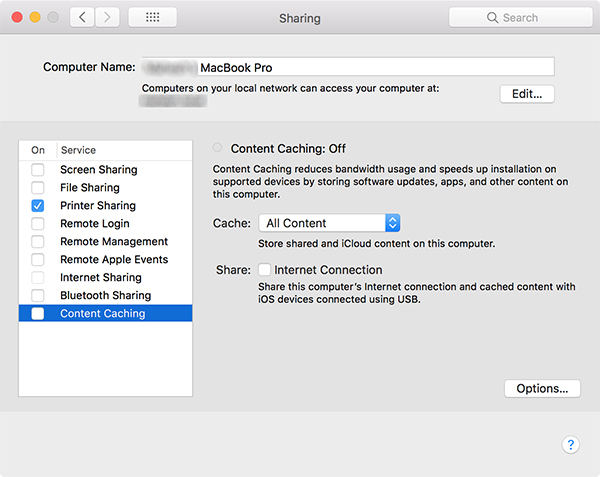Show all preferences grid icon
This screenshot has width=600, height=477.
point(152,17)
